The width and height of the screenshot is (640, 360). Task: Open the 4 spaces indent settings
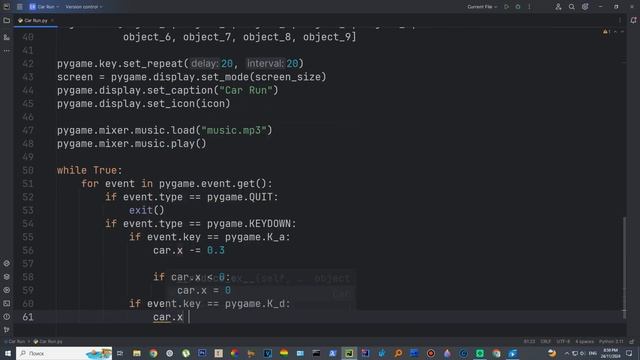pyautogui.click(x=584, y=341)
